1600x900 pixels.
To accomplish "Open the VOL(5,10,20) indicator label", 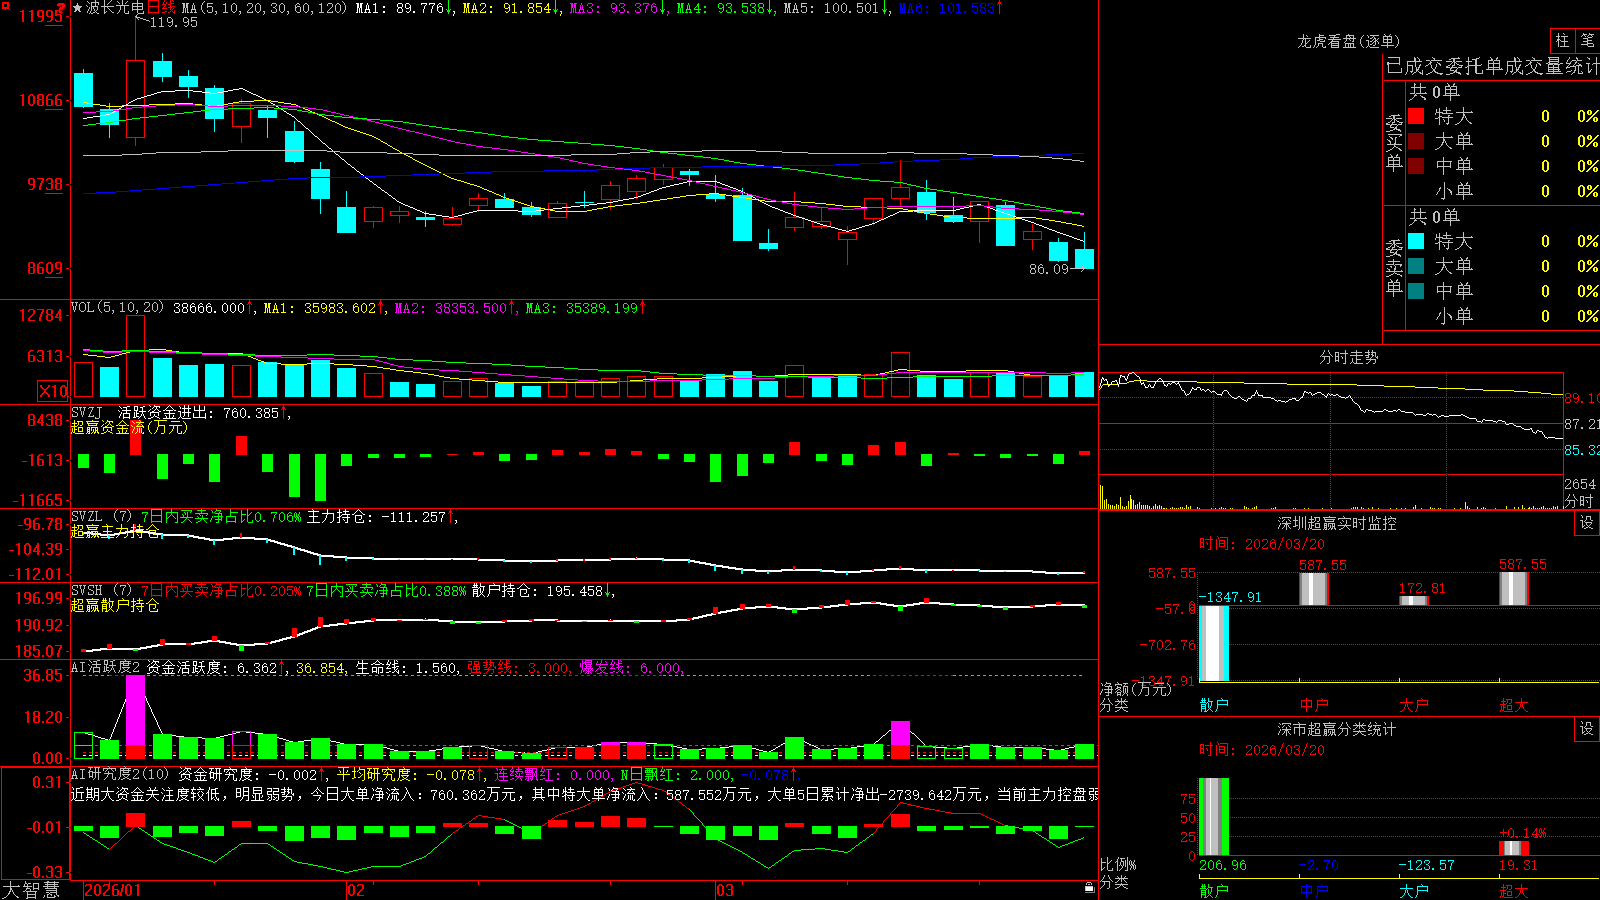I will [118, 308].
